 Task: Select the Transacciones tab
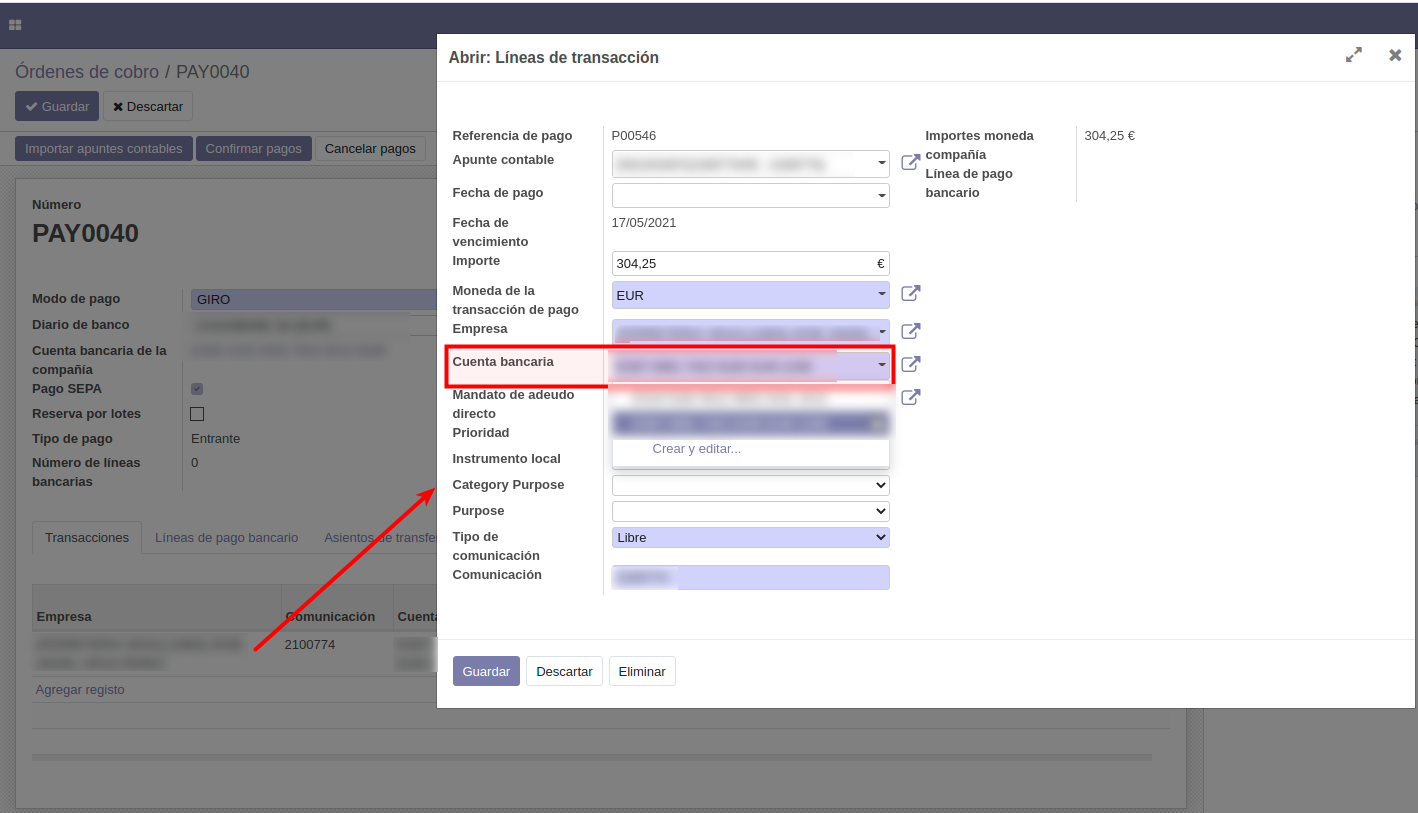[87, 538]
